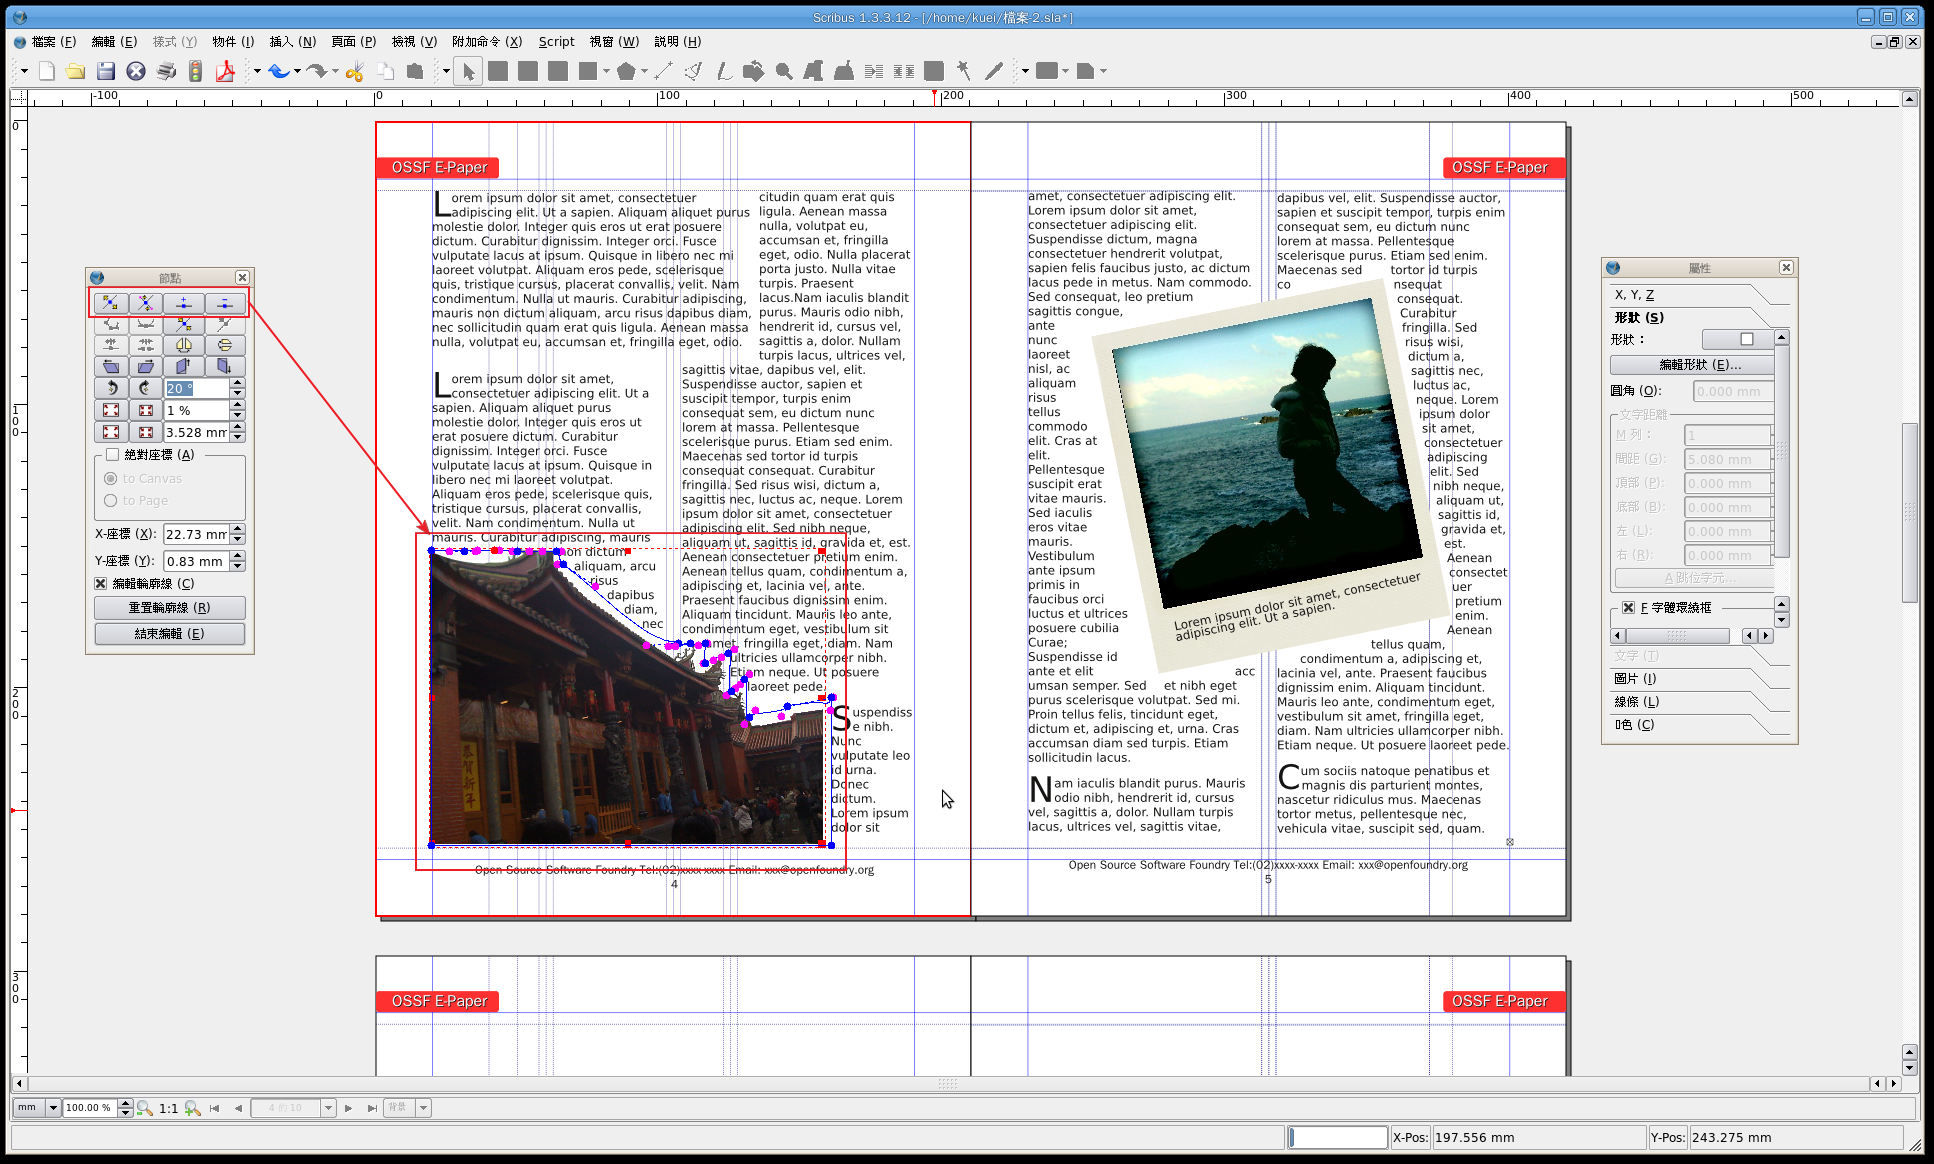Click the Preflight Verifier traffic light icon
This screenshot has width=1934, height=1164.
tap(196, 71)
